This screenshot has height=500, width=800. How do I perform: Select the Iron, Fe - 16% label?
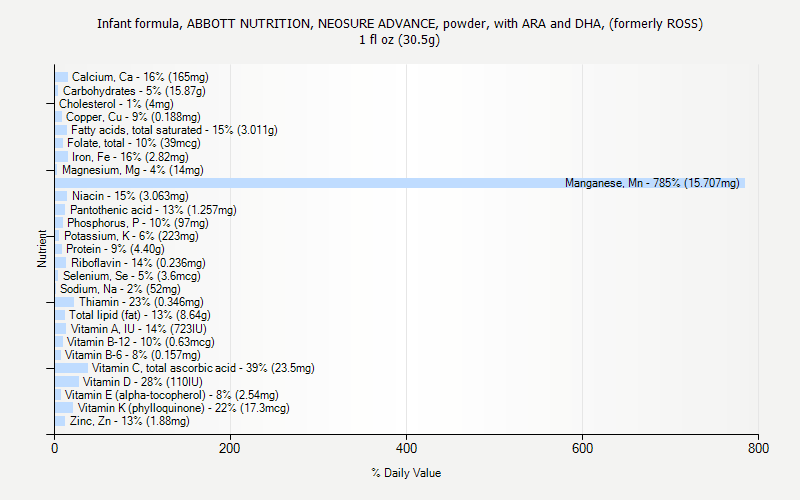point(130,157)
